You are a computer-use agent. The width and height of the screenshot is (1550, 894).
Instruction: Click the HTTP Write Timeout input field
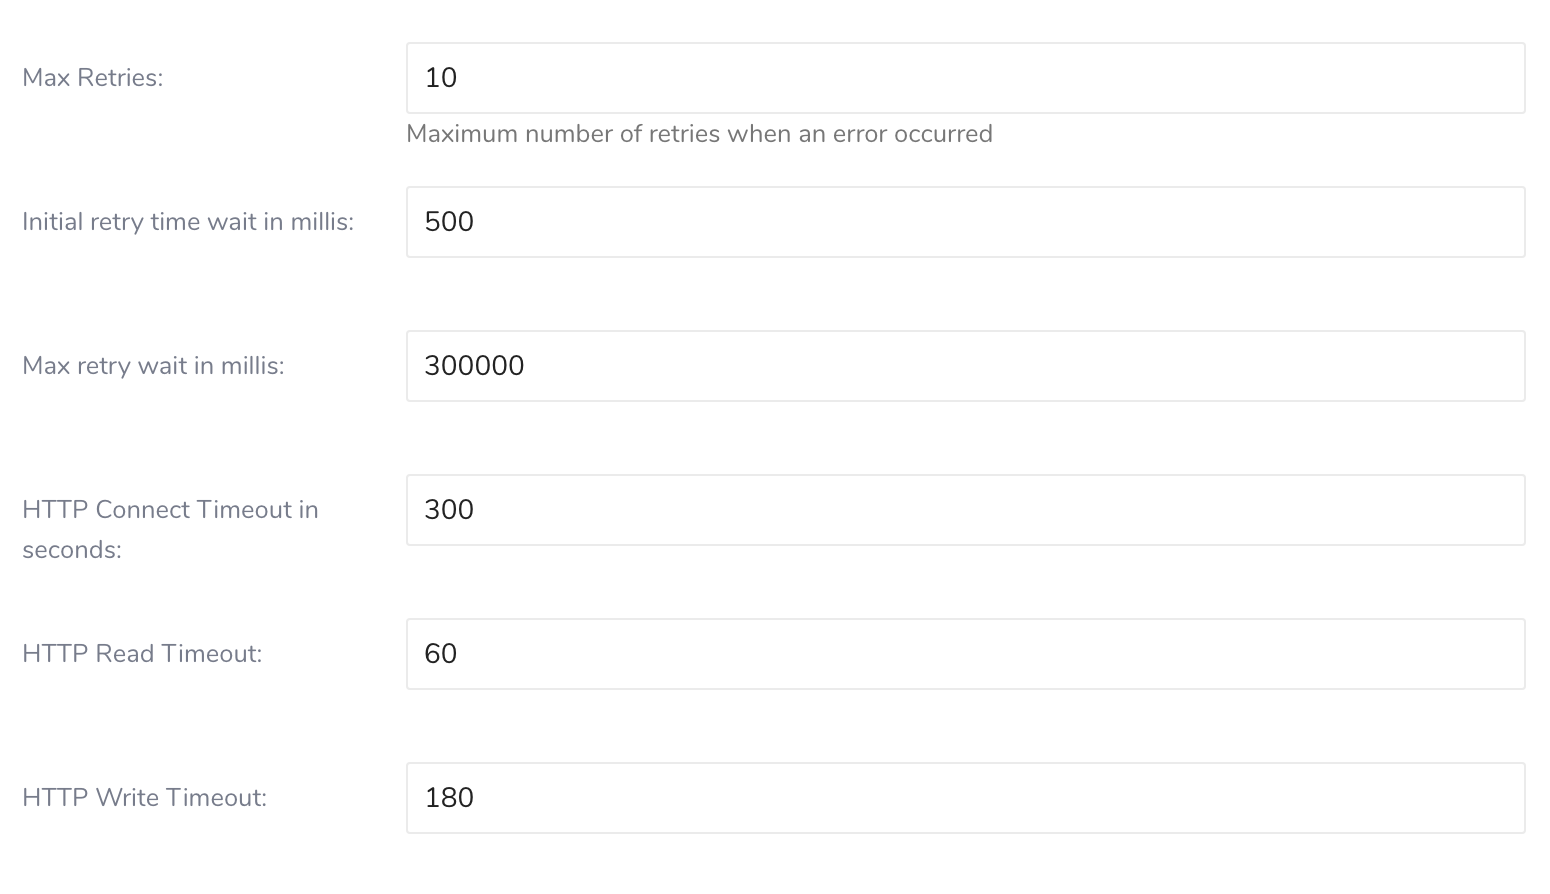(965, 798)
